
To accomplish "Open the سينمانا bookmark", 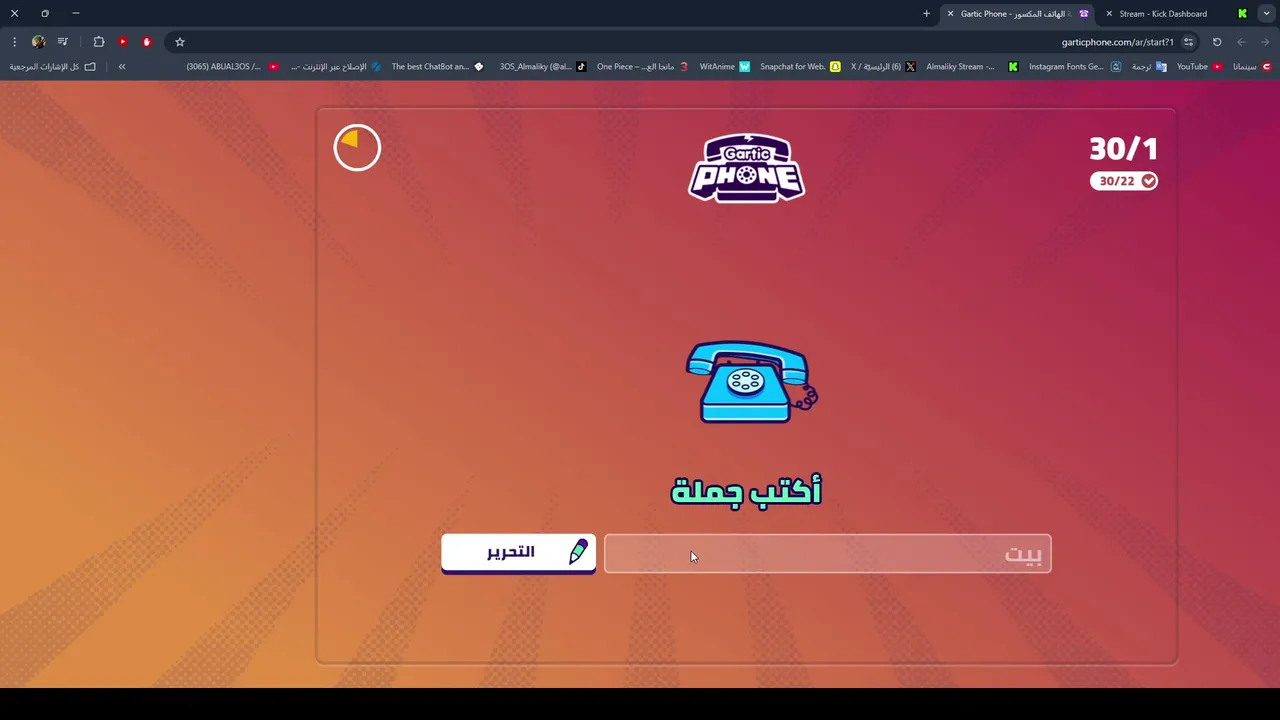I will coord(1251,67).
